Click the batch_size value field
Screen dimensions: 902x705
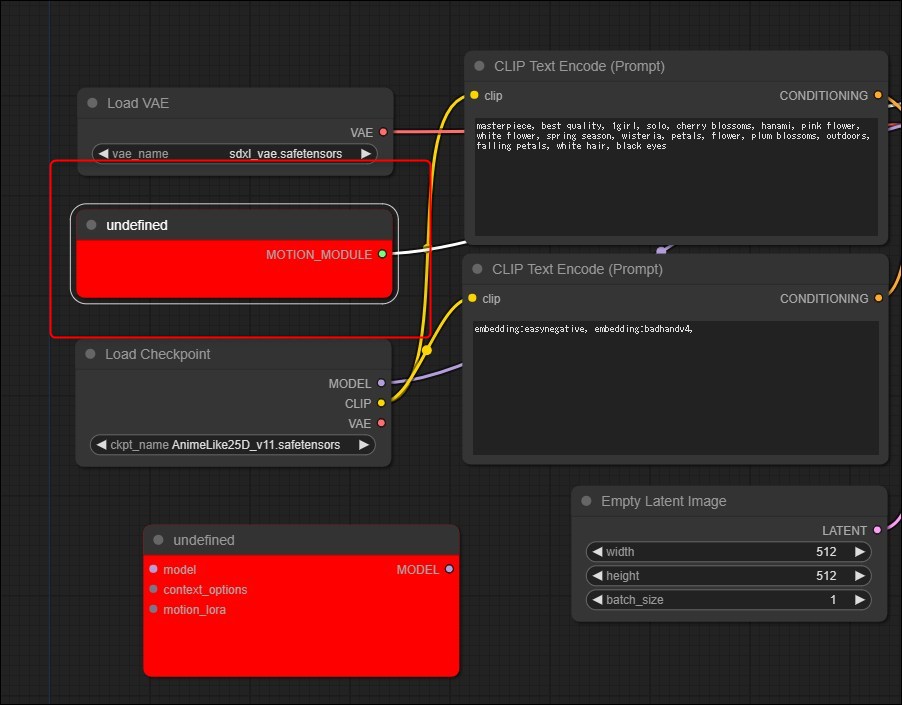point(728,600)
